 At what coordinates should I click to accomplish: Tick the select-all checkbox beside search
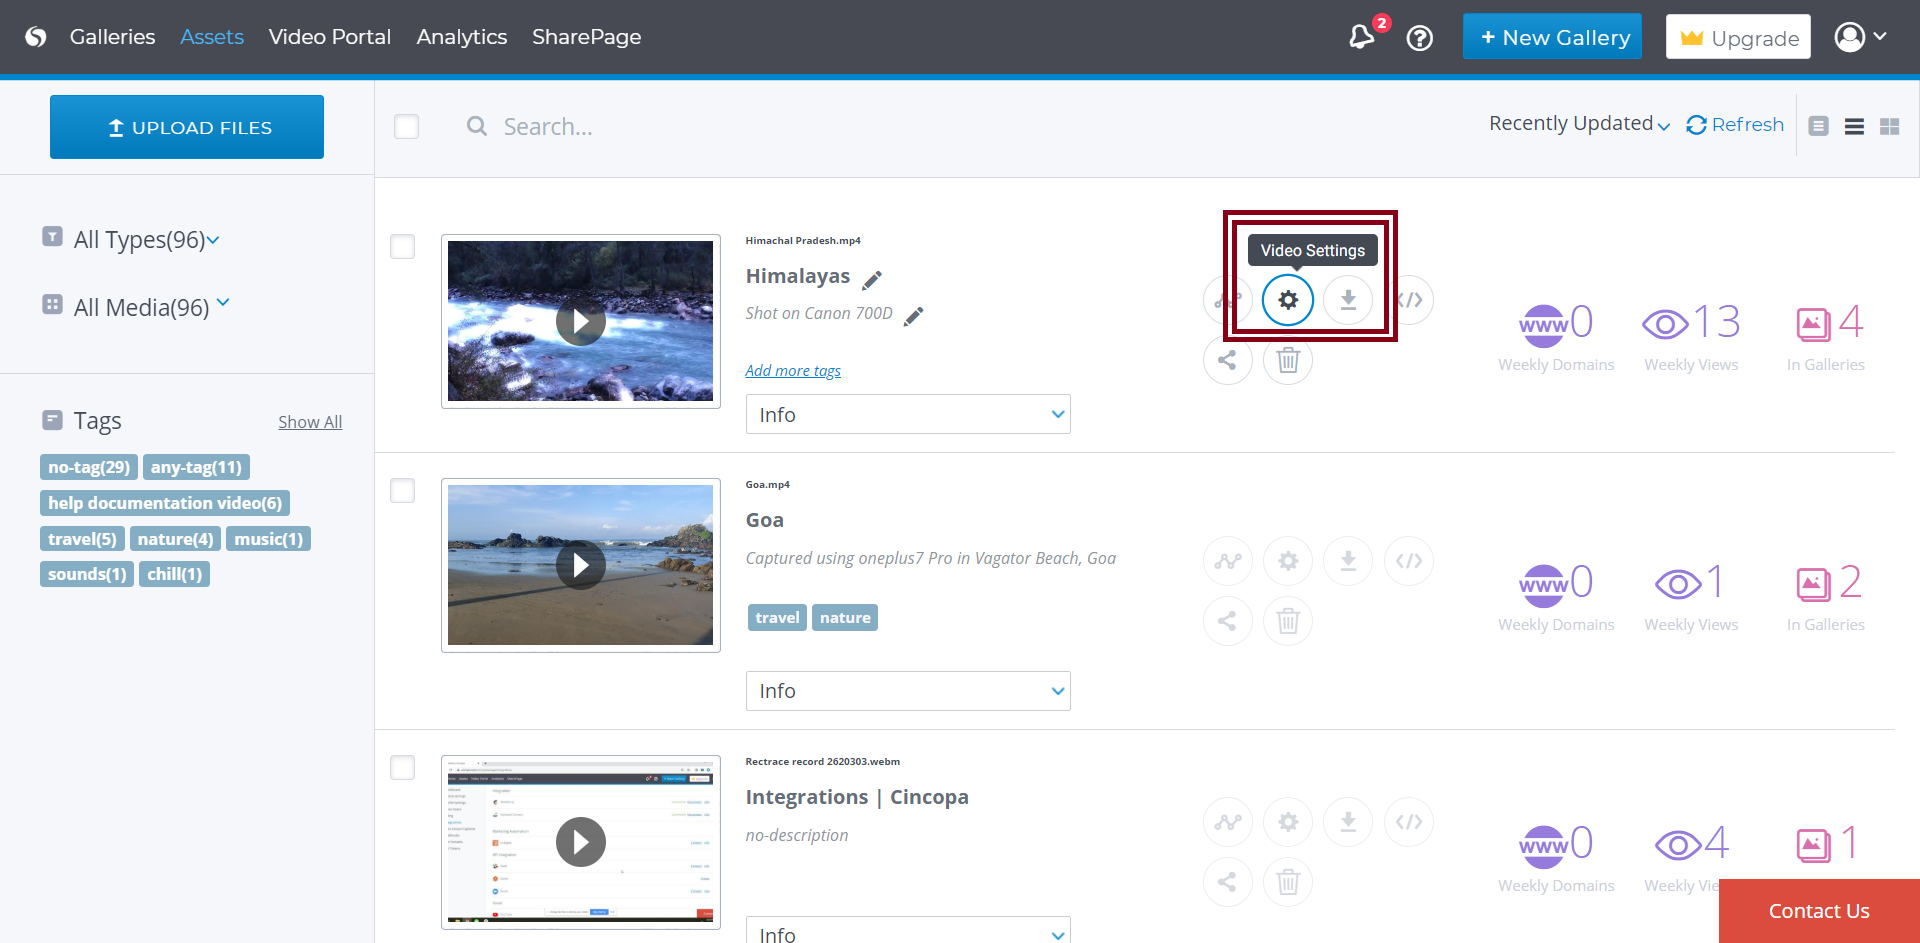pos(406,127)
